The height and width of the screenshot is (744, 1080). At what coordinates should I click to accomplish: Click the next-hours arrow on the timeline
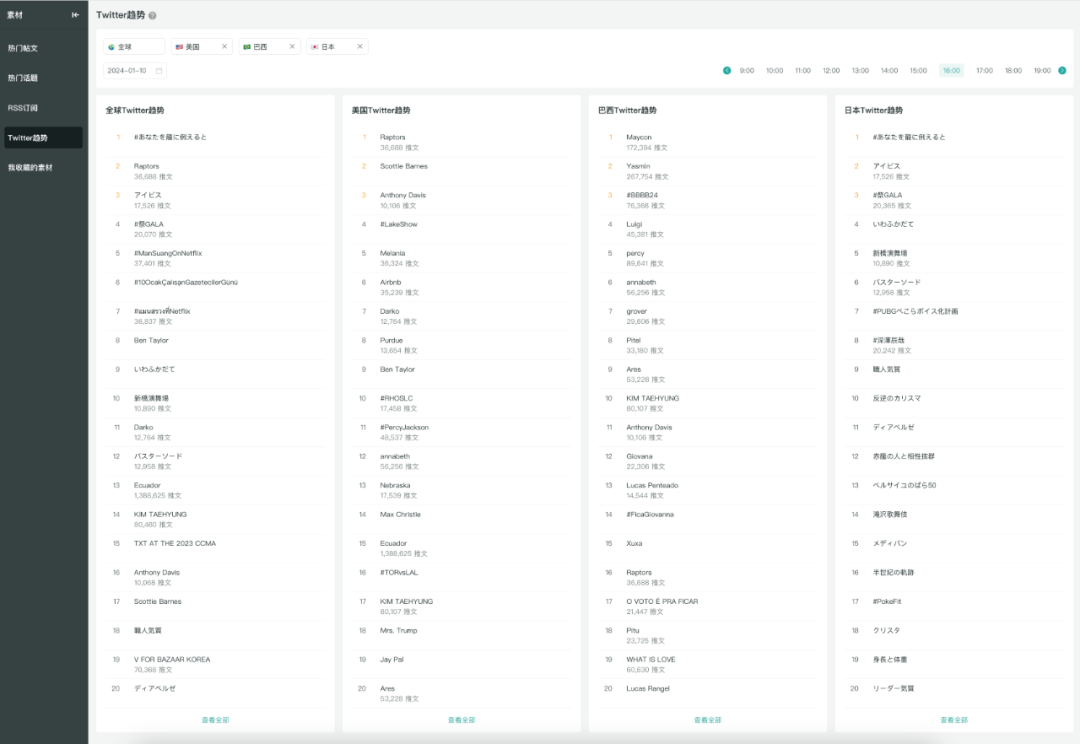point(1062,70)
